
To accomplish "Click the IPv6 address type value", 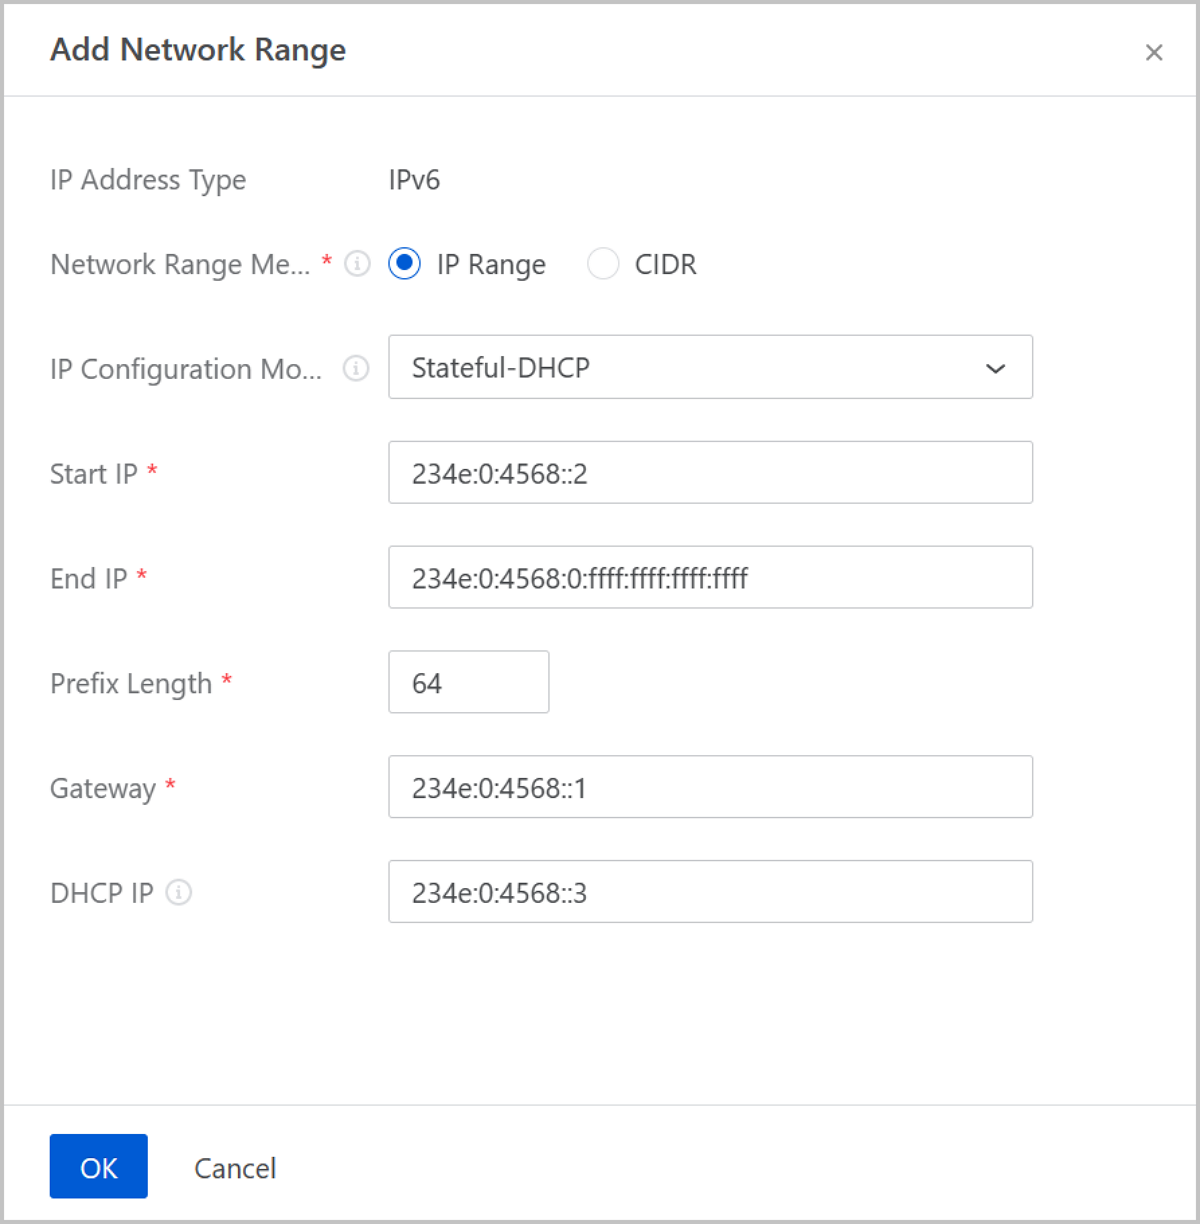I will 414,180.
